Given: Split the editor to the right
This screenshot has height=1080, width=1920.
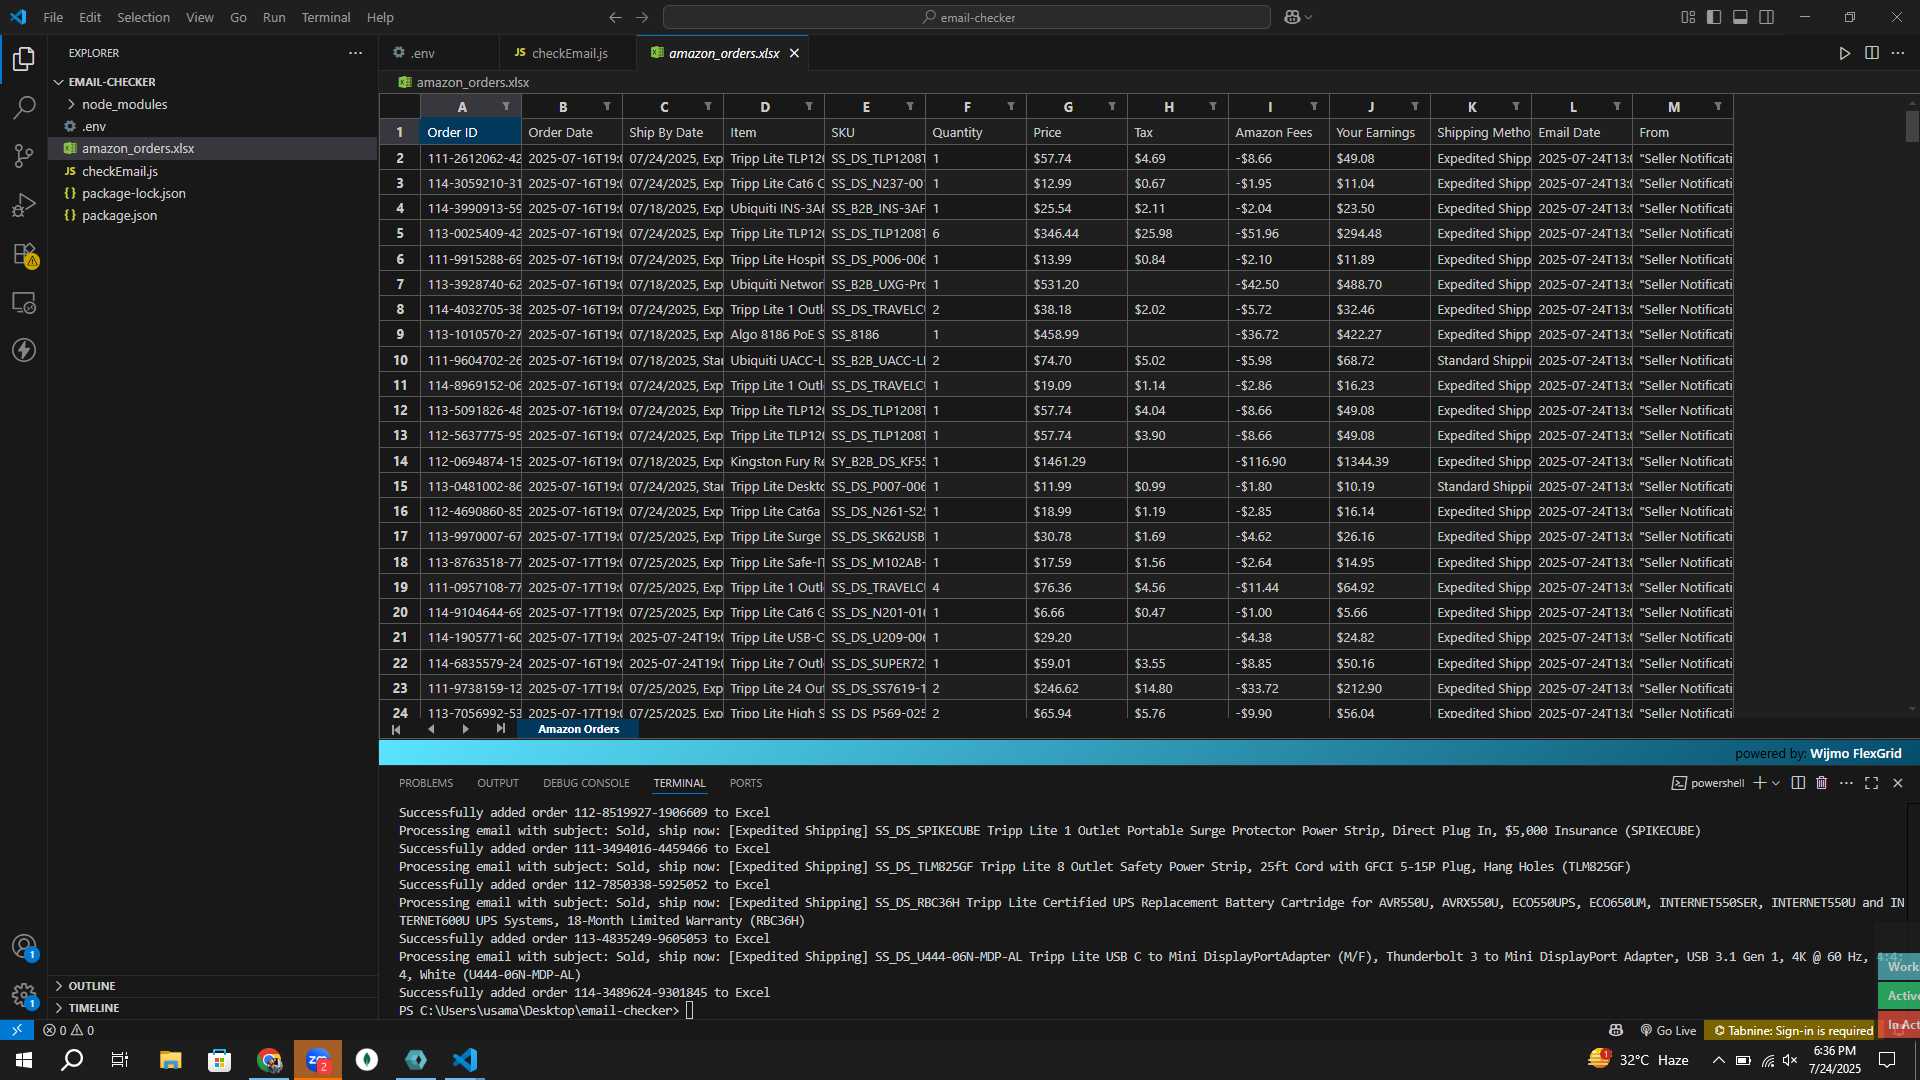Looking at the screenshot, I should [x=1871, y=53].
